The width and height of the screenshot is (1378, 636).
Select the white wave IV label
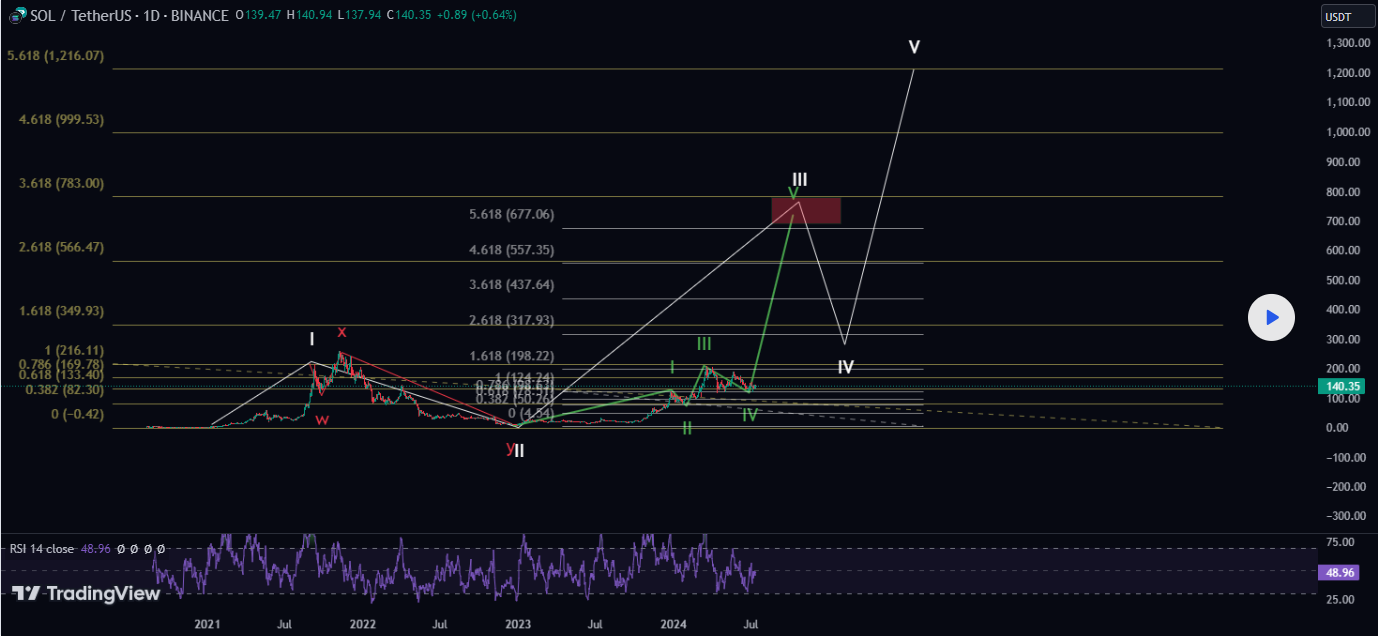pyautogui.click(x=845, y=367)
